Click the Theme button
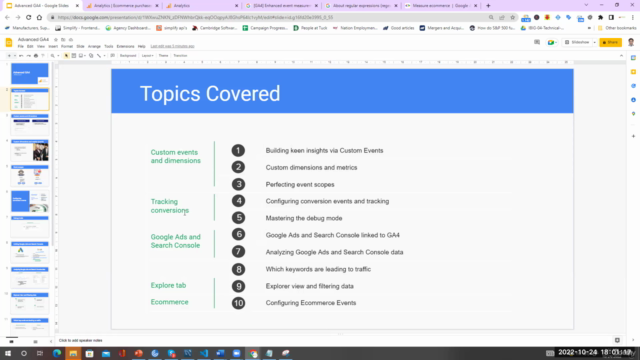Image resolution: width=640 pixels, height=360 pixels. tap(163, 56)
